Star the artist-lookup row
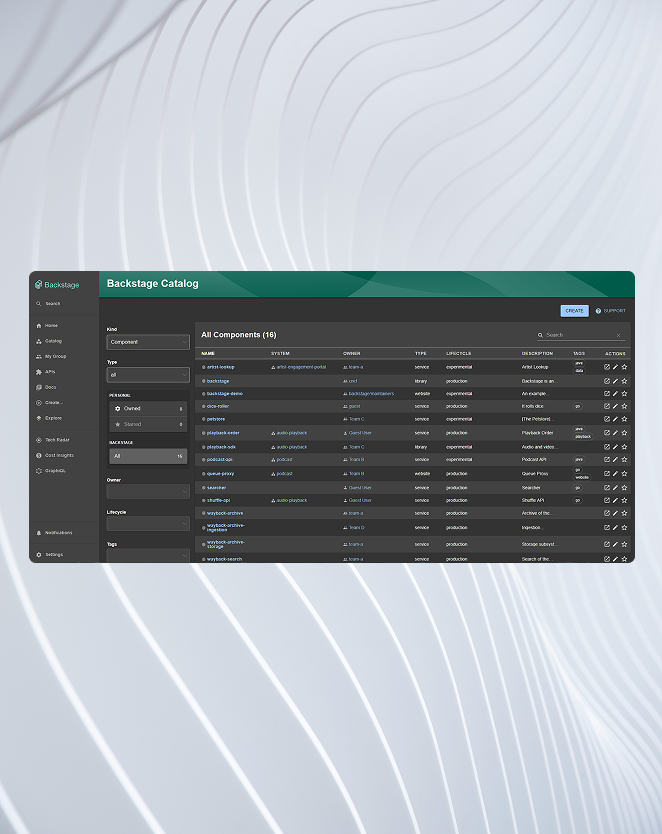Image resolution: width=662 pixels, height=834 pixels. pyautogui.click(x=624, y=367)
